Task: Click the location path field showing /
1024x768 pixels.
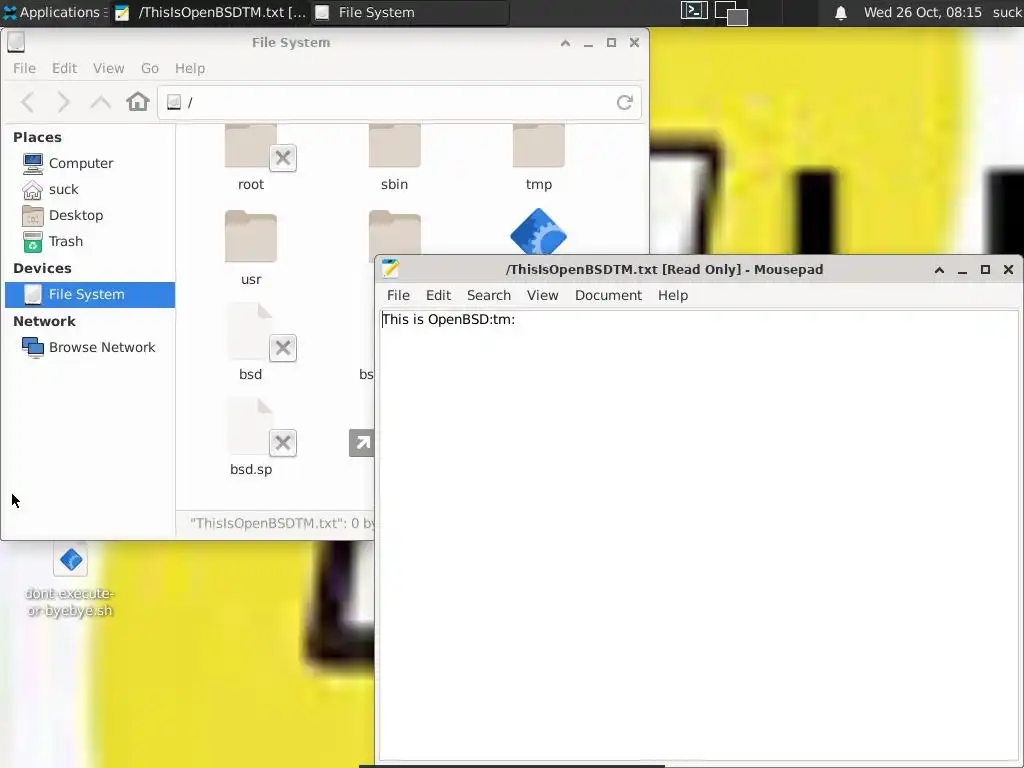Action: (399, 103)
